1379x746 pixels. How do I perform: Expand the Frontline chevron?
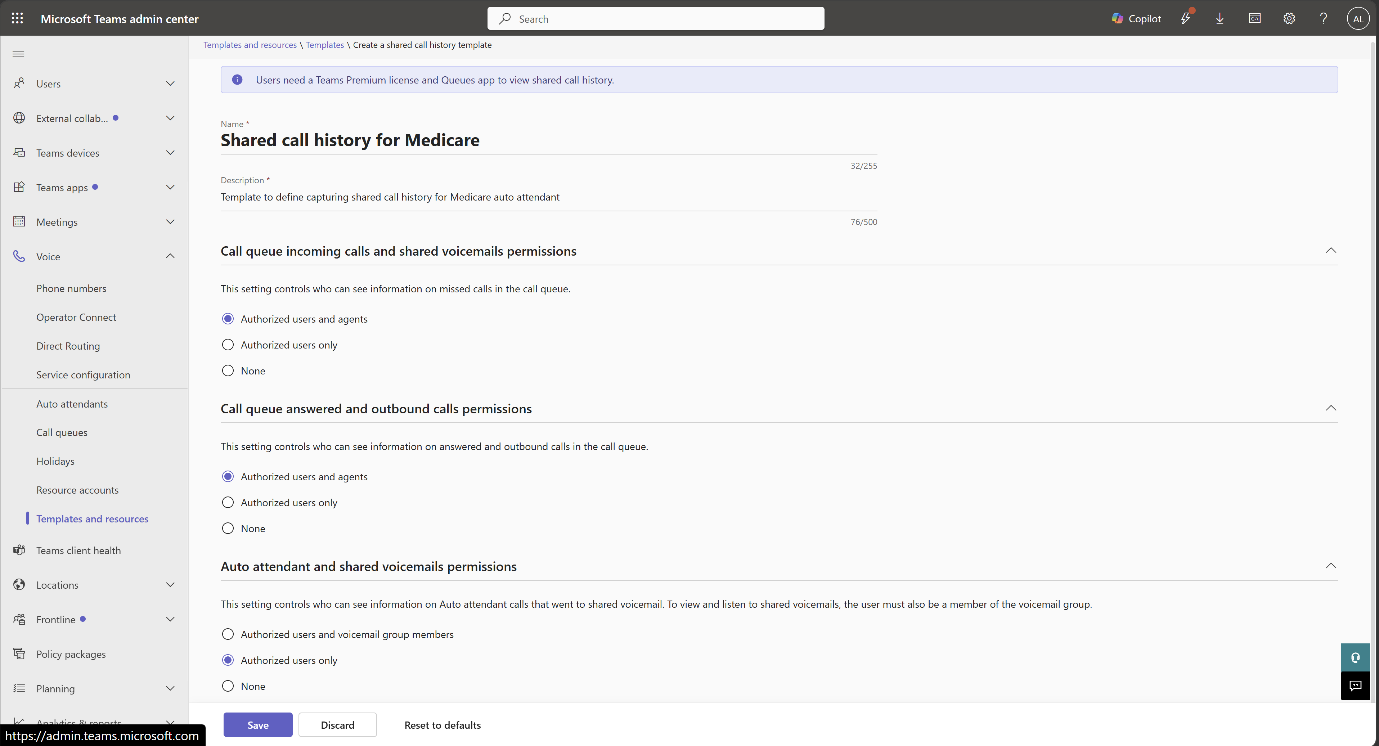click(170, 620)
